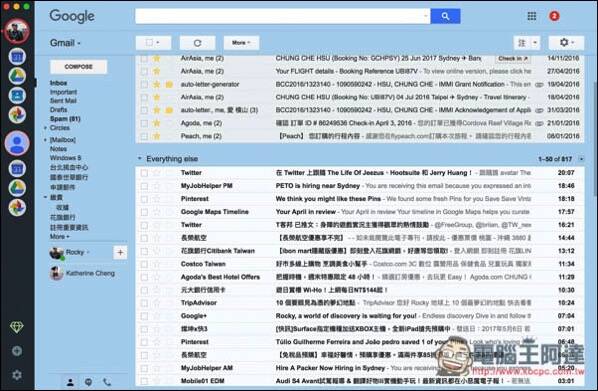Open the Spam (81) folder
Screen dimensions: 598x391
click(65, 119)
